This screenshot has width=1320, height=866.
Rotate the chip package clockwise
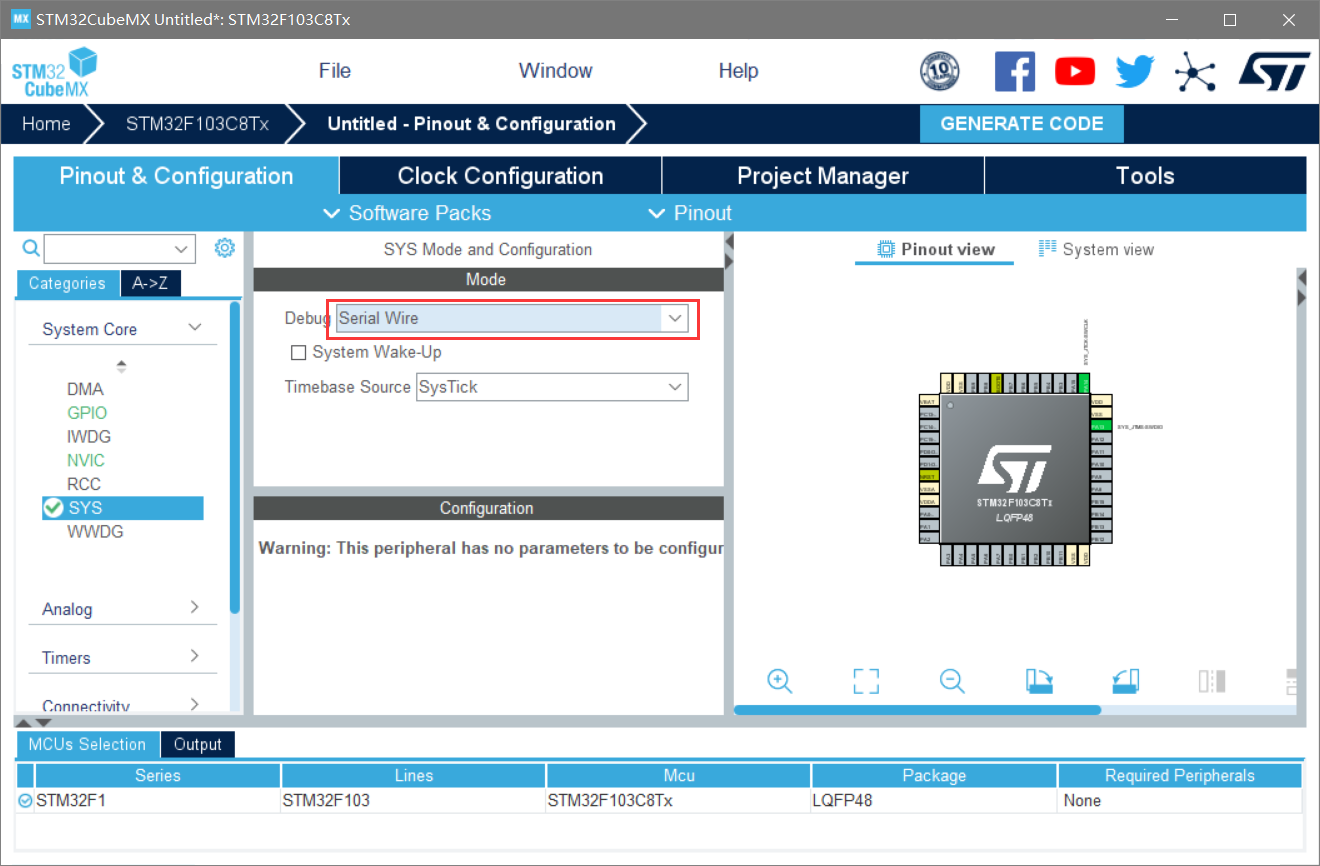click(1039, 681)
